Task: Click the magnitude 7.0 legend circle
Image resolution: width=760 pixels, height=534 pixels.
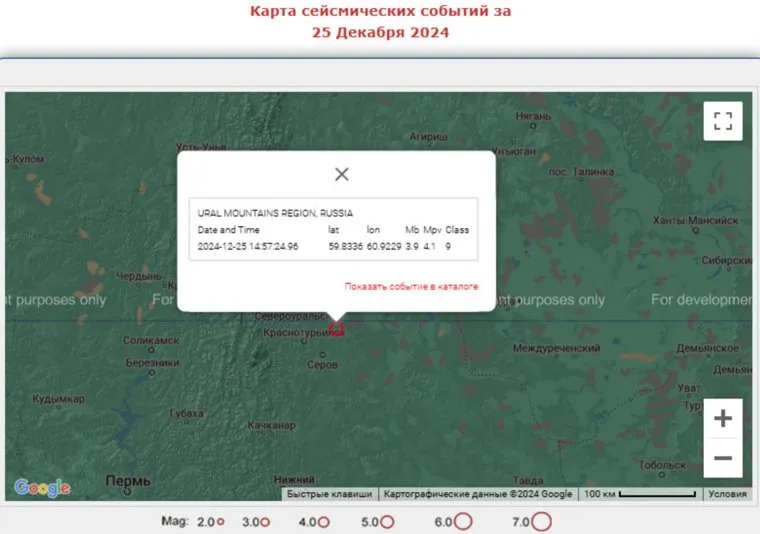Action: point(541,522)
